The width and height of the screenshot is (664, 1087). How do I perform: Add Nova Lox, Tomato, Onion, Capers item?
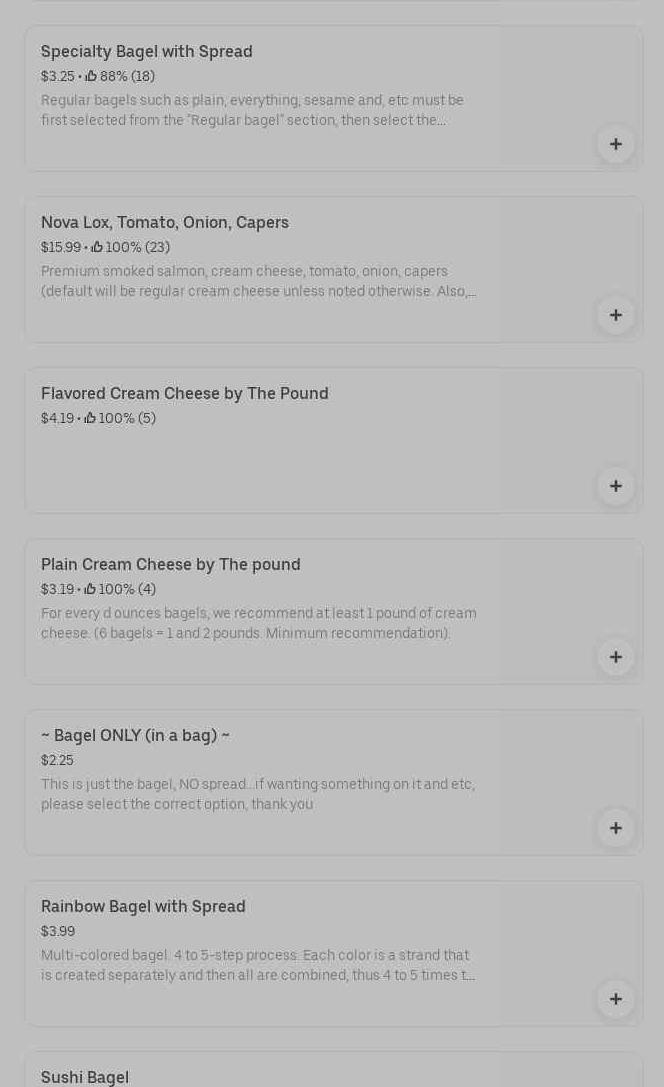click(615, 315)
